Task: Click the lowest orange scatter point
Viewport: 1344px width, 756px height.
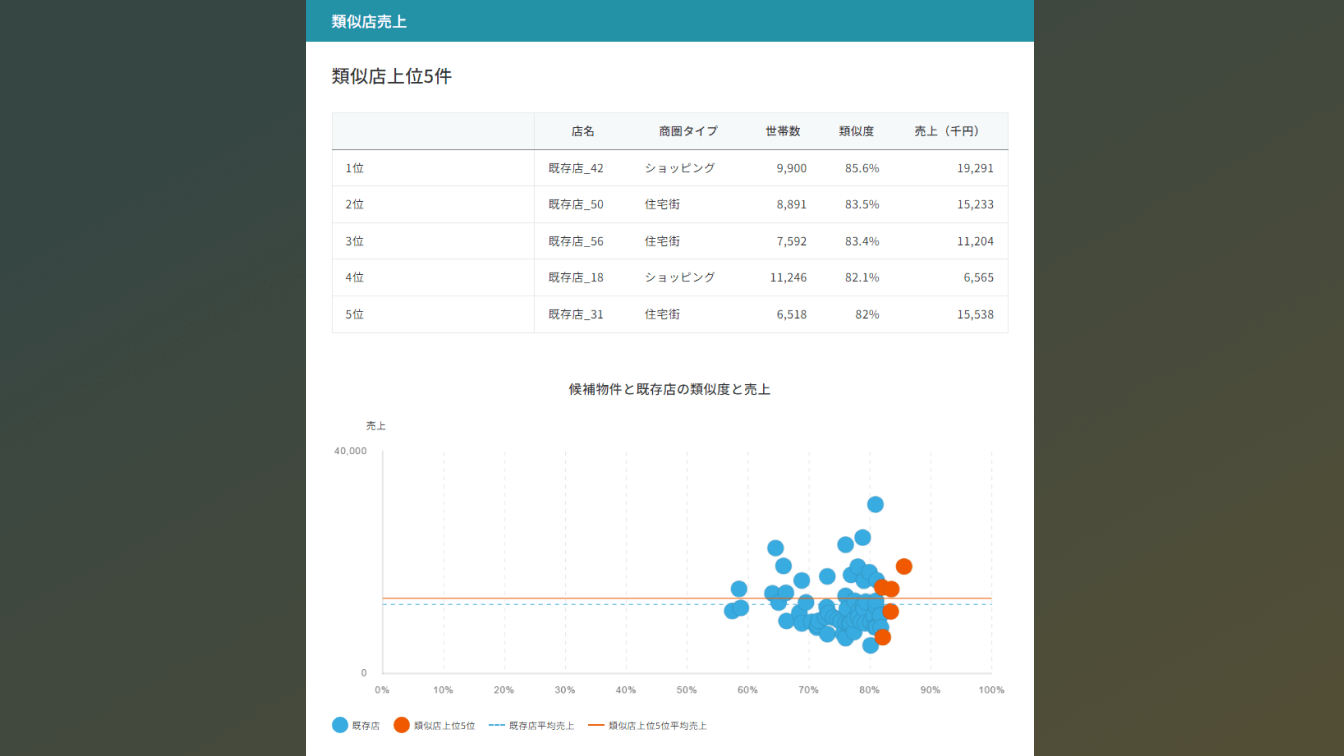Action: coord(882,637)
